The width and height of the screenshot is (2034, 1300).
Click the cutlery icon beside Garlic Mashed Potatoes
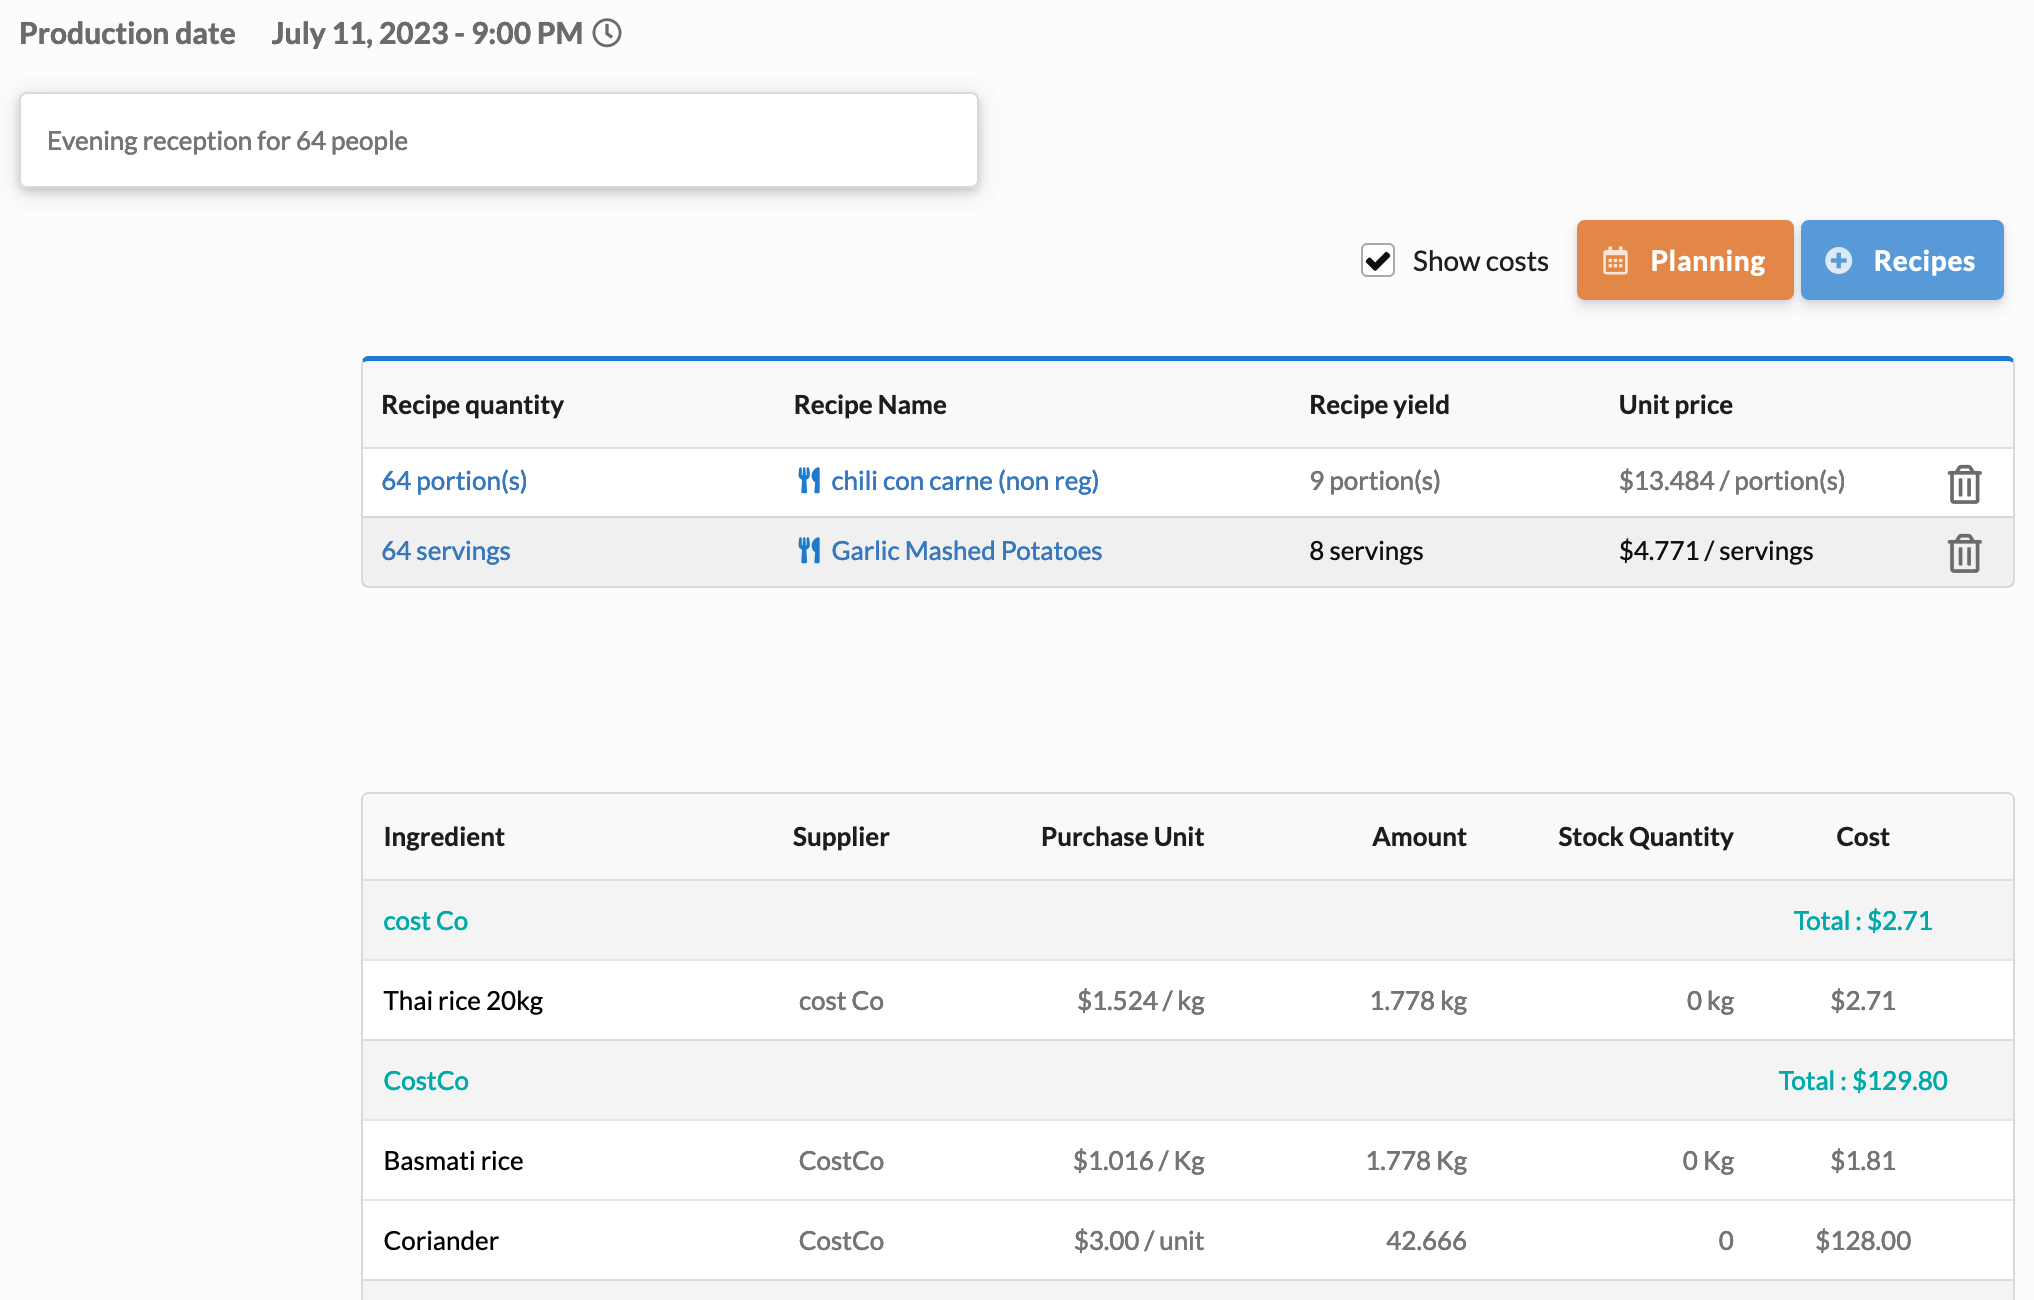click(810, 550)
